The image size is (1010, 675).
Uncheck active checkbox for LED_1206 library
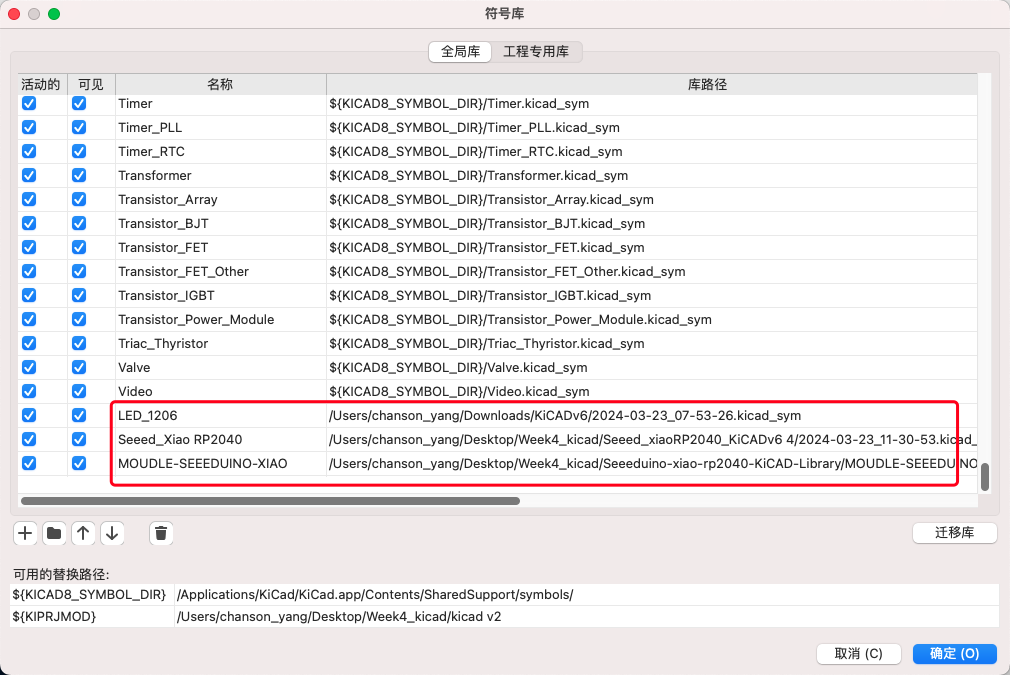point(29,415)
